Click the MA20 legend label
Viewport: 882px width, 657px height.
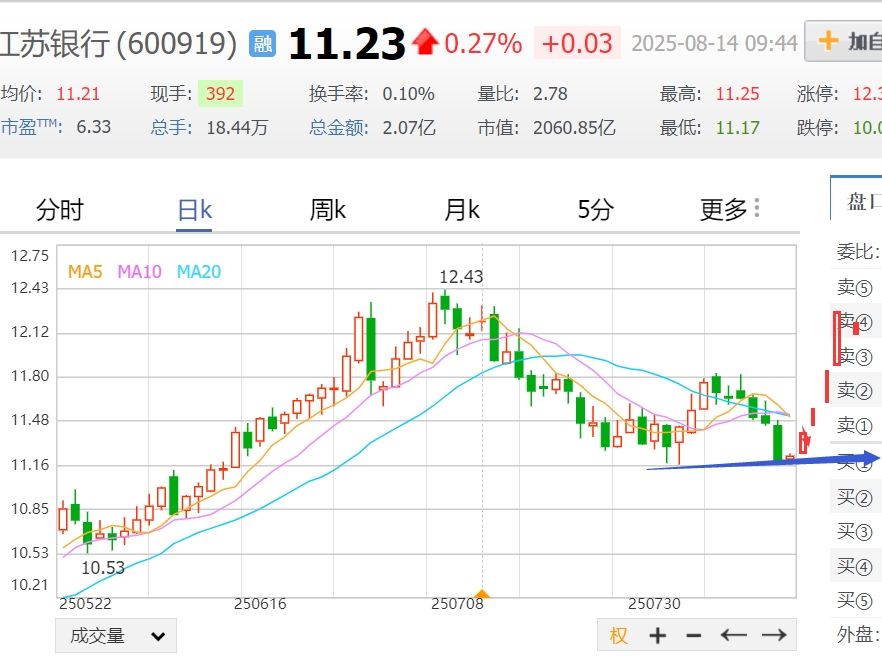(x=199, y=272)
